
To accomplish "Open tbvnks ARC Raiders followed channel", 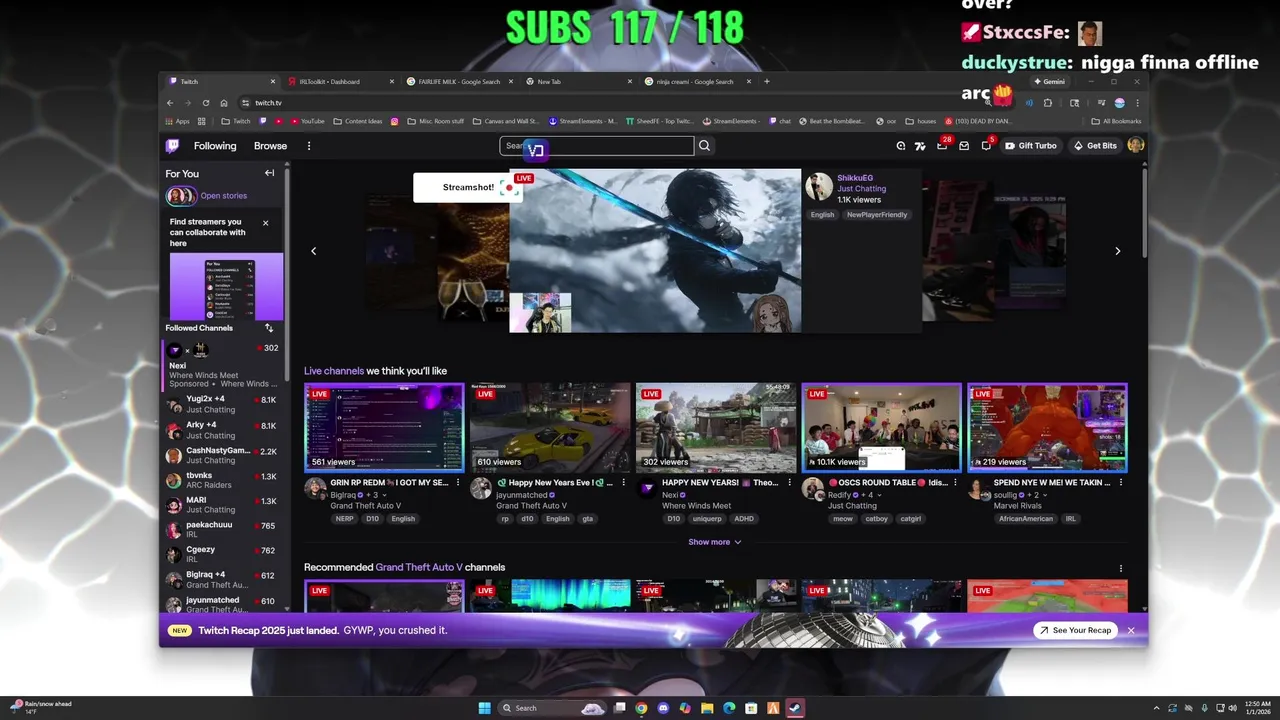I will [222, 480].
